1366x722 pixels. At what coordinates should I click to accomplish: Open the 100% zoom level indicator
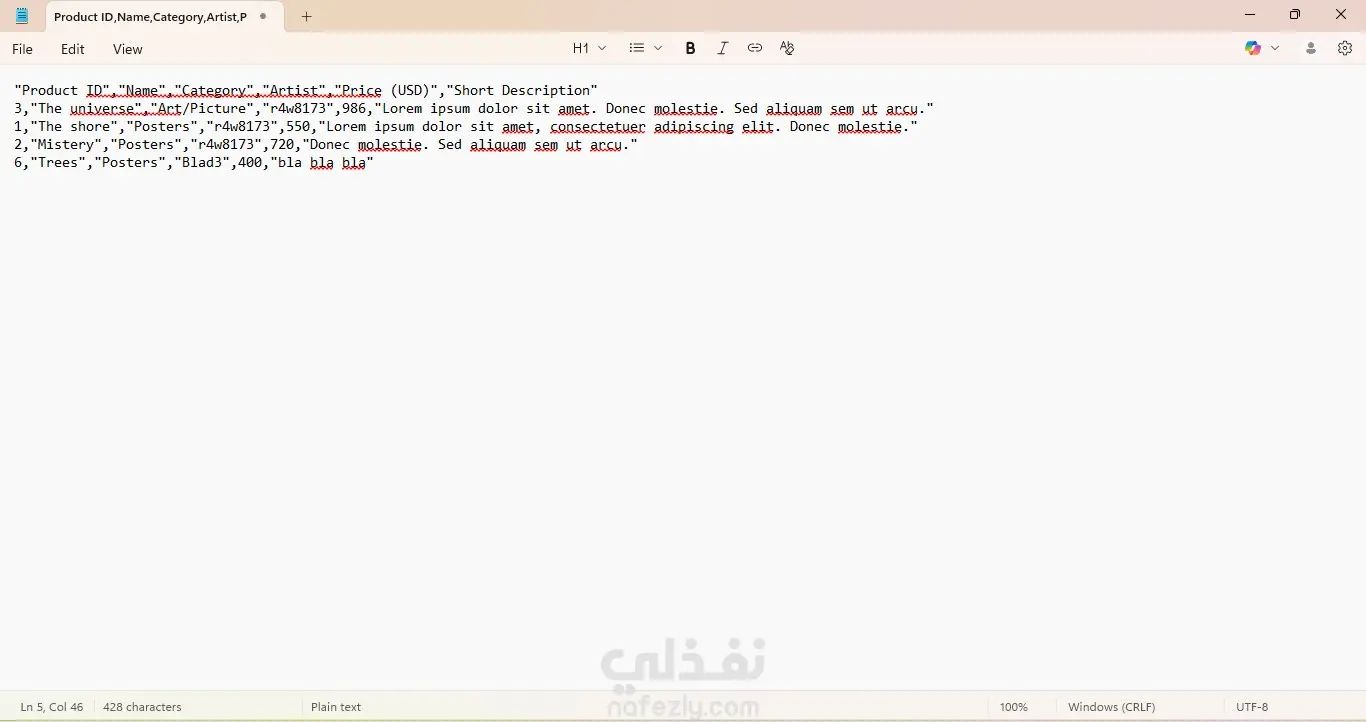click(1013, 707)
